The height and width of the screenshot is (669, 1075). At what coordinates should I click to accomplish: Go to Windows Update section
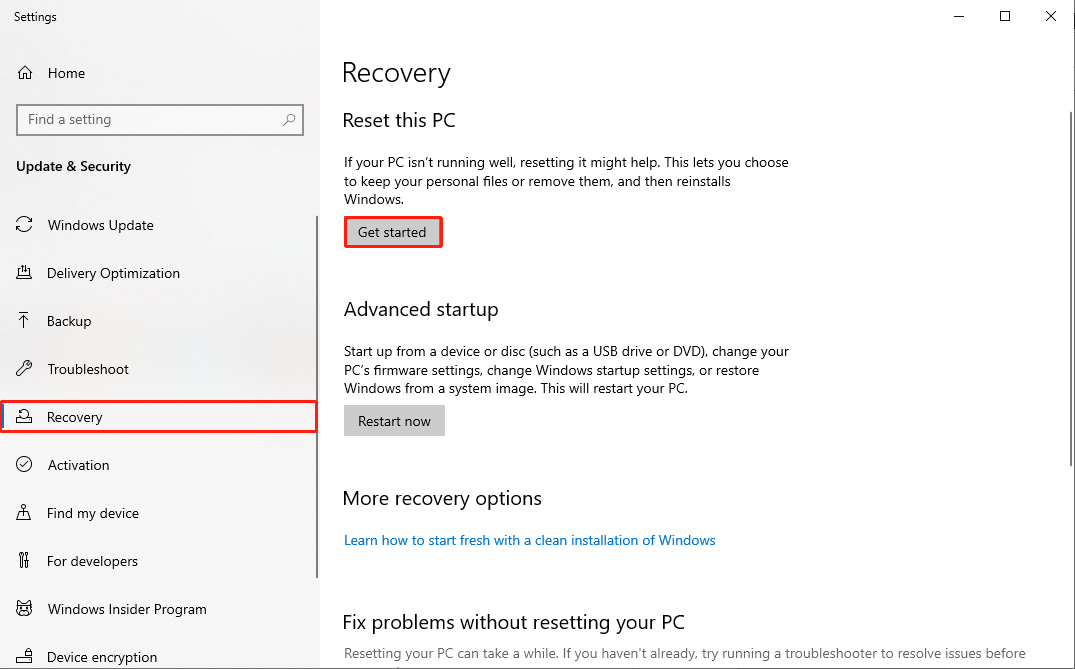[101, 225]
